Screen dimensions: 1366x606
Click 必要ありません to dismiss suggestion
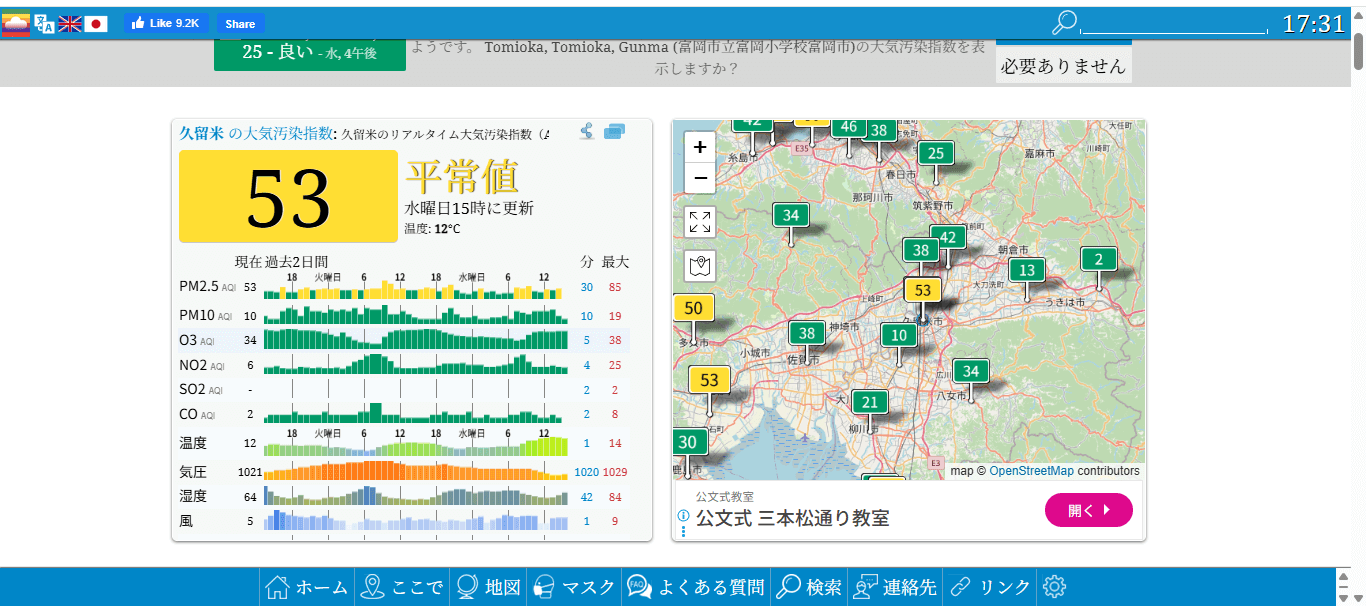(1063, 66)
